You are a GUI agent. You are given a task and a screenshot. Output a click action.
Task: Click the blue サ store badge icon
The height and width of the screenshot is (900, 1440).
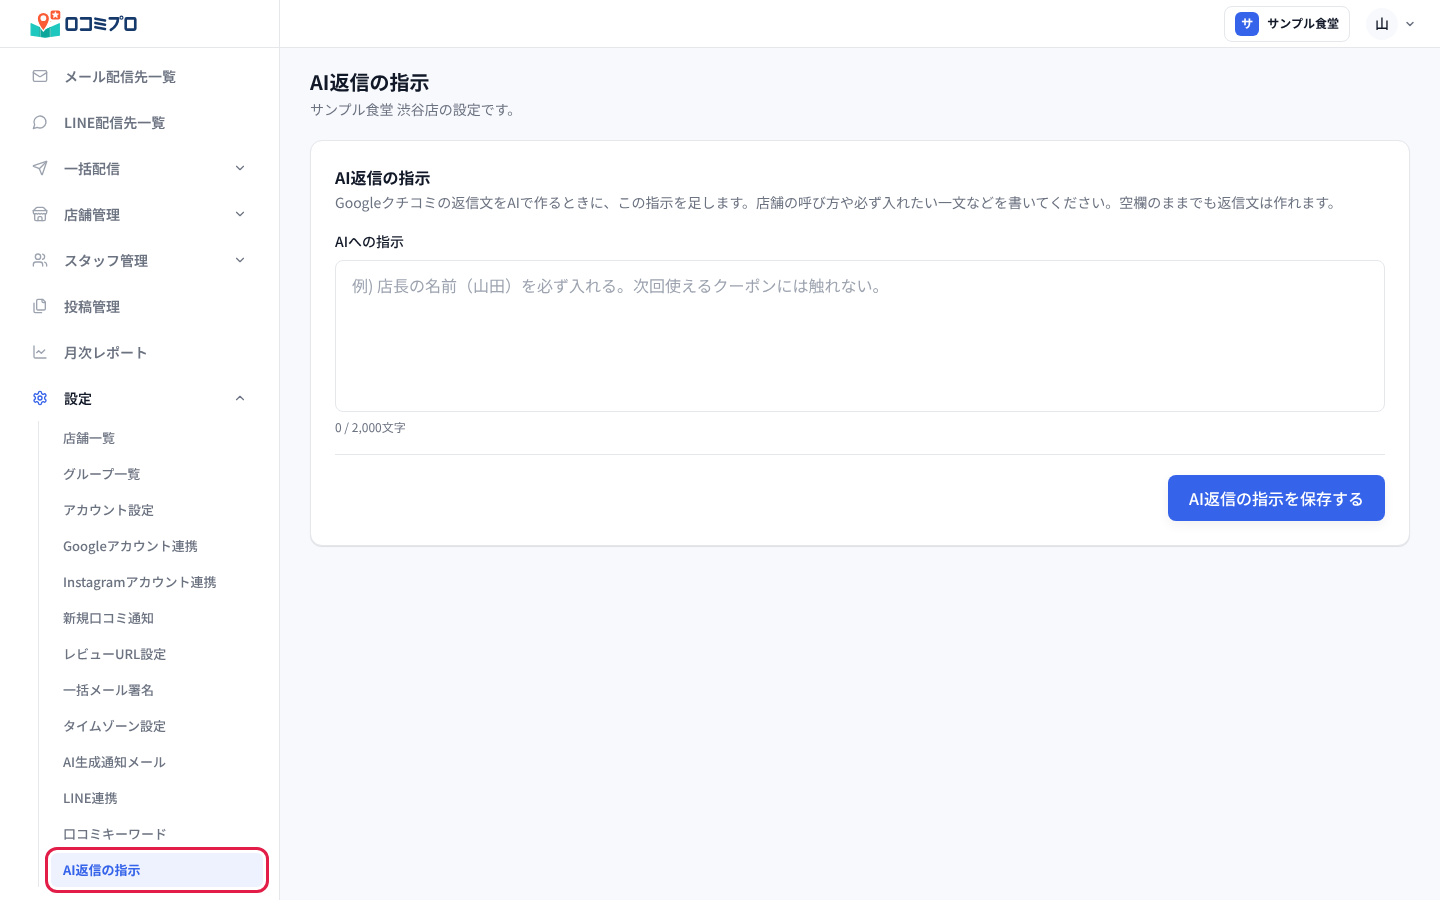pyautogui.click(x=1247, y=24)
